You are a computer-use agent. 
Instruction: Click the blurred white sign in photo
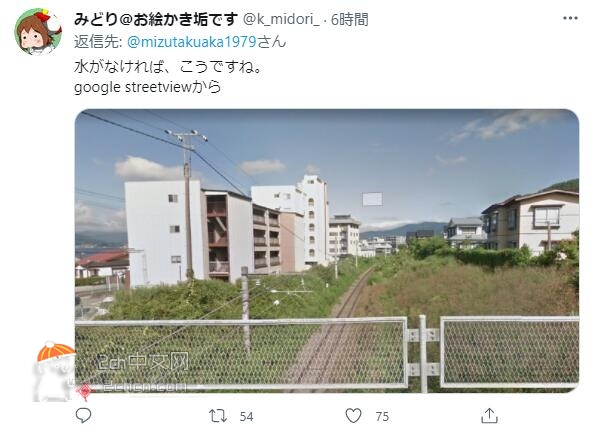point(372,199)
